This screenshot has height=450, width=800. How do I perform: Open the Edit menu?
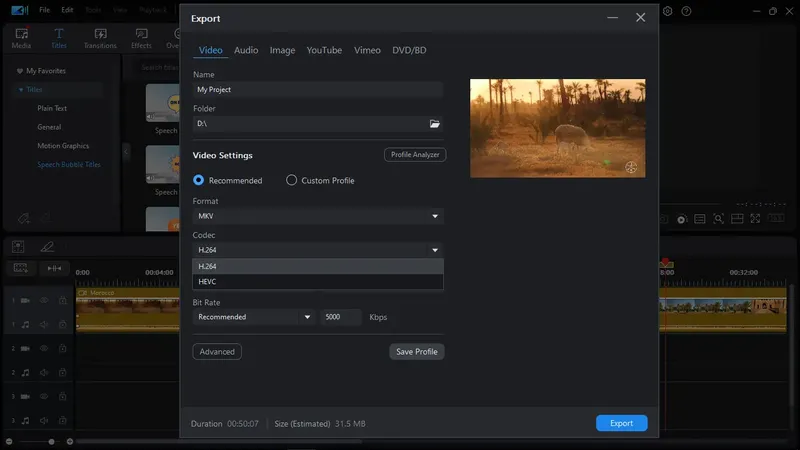coord(67,10)
